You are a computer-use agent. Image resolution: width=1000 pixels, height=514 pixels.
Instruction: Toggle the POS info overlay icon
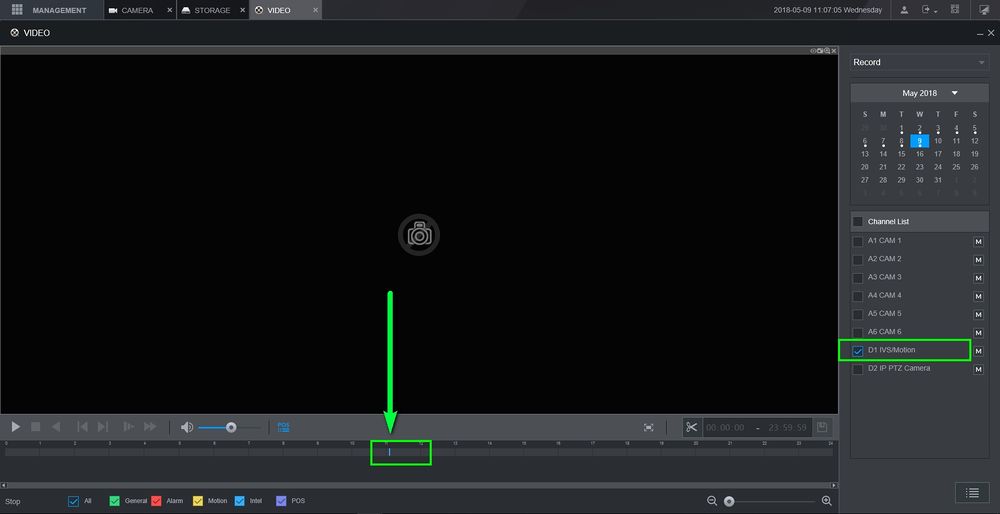coord(283,427)
